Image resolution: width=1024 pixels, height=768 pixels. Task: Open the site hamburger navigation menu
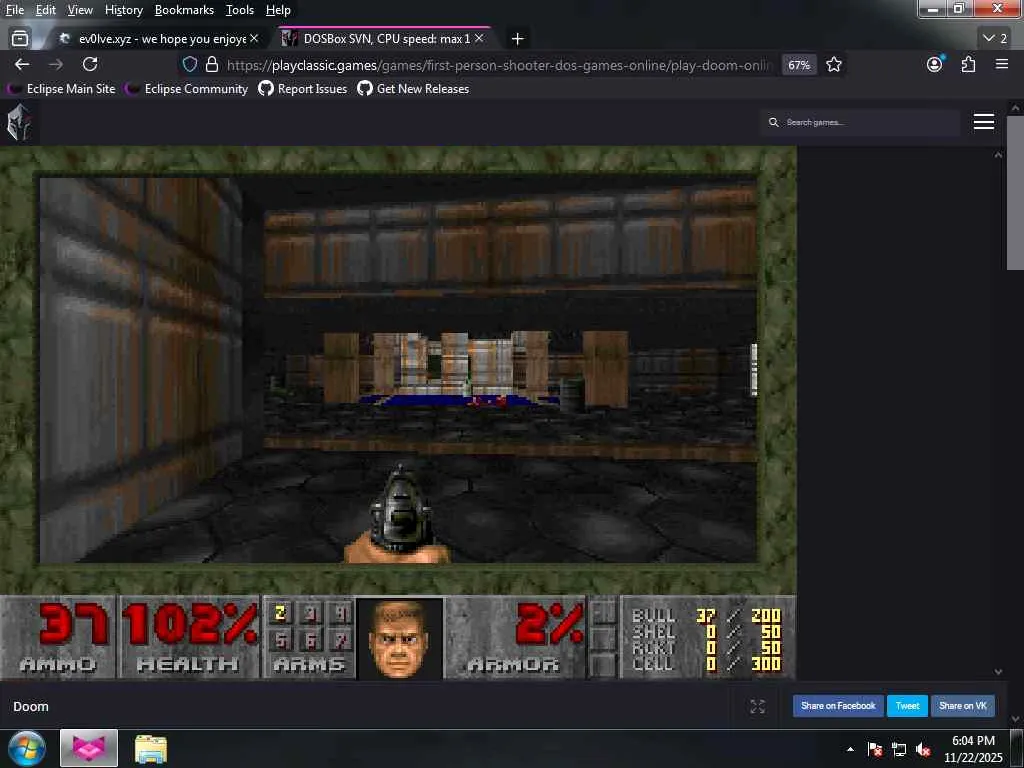(x=984, y=122)
